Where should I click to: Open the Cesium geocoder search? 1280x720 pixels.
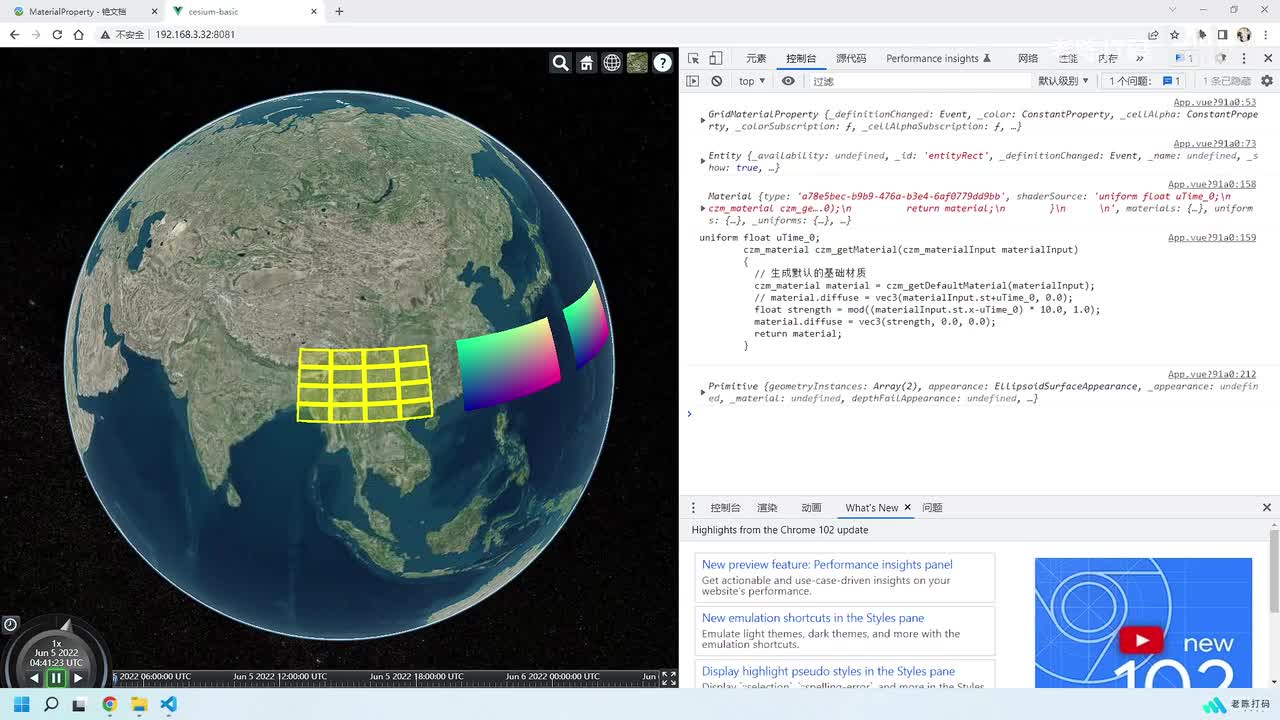point(561,63)
